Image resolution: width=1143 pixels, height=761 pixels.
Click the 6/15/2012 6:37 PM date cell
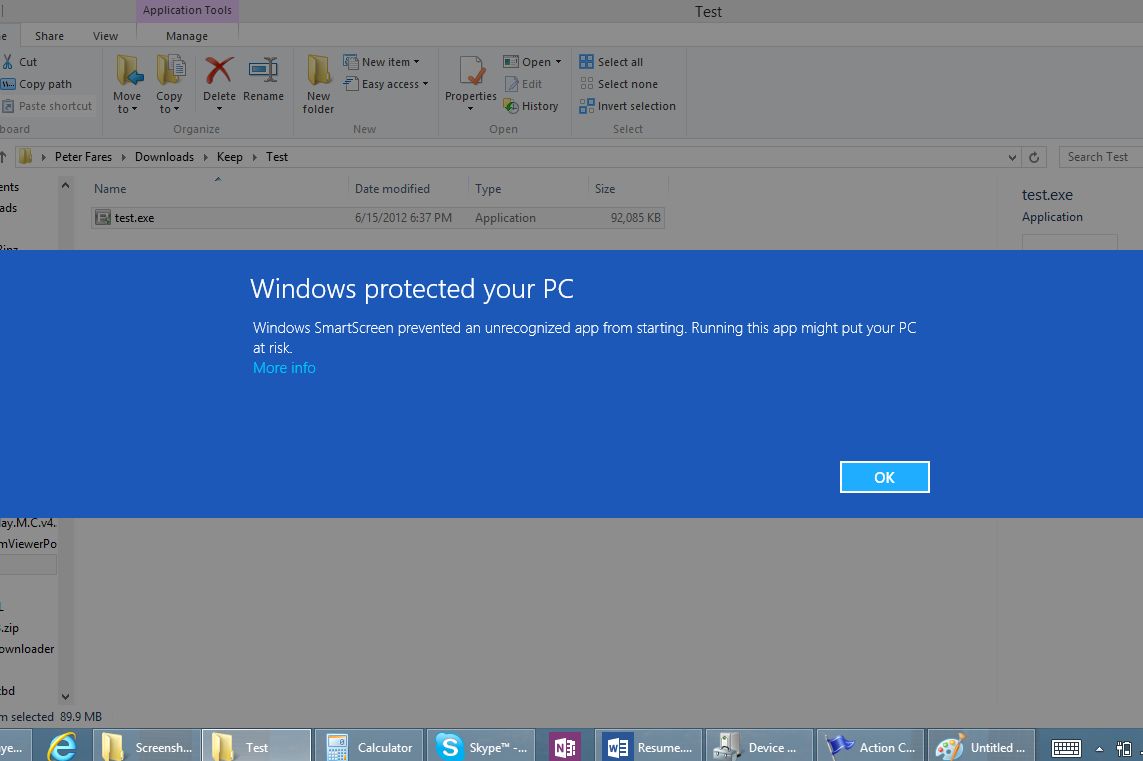pos(403,217)
